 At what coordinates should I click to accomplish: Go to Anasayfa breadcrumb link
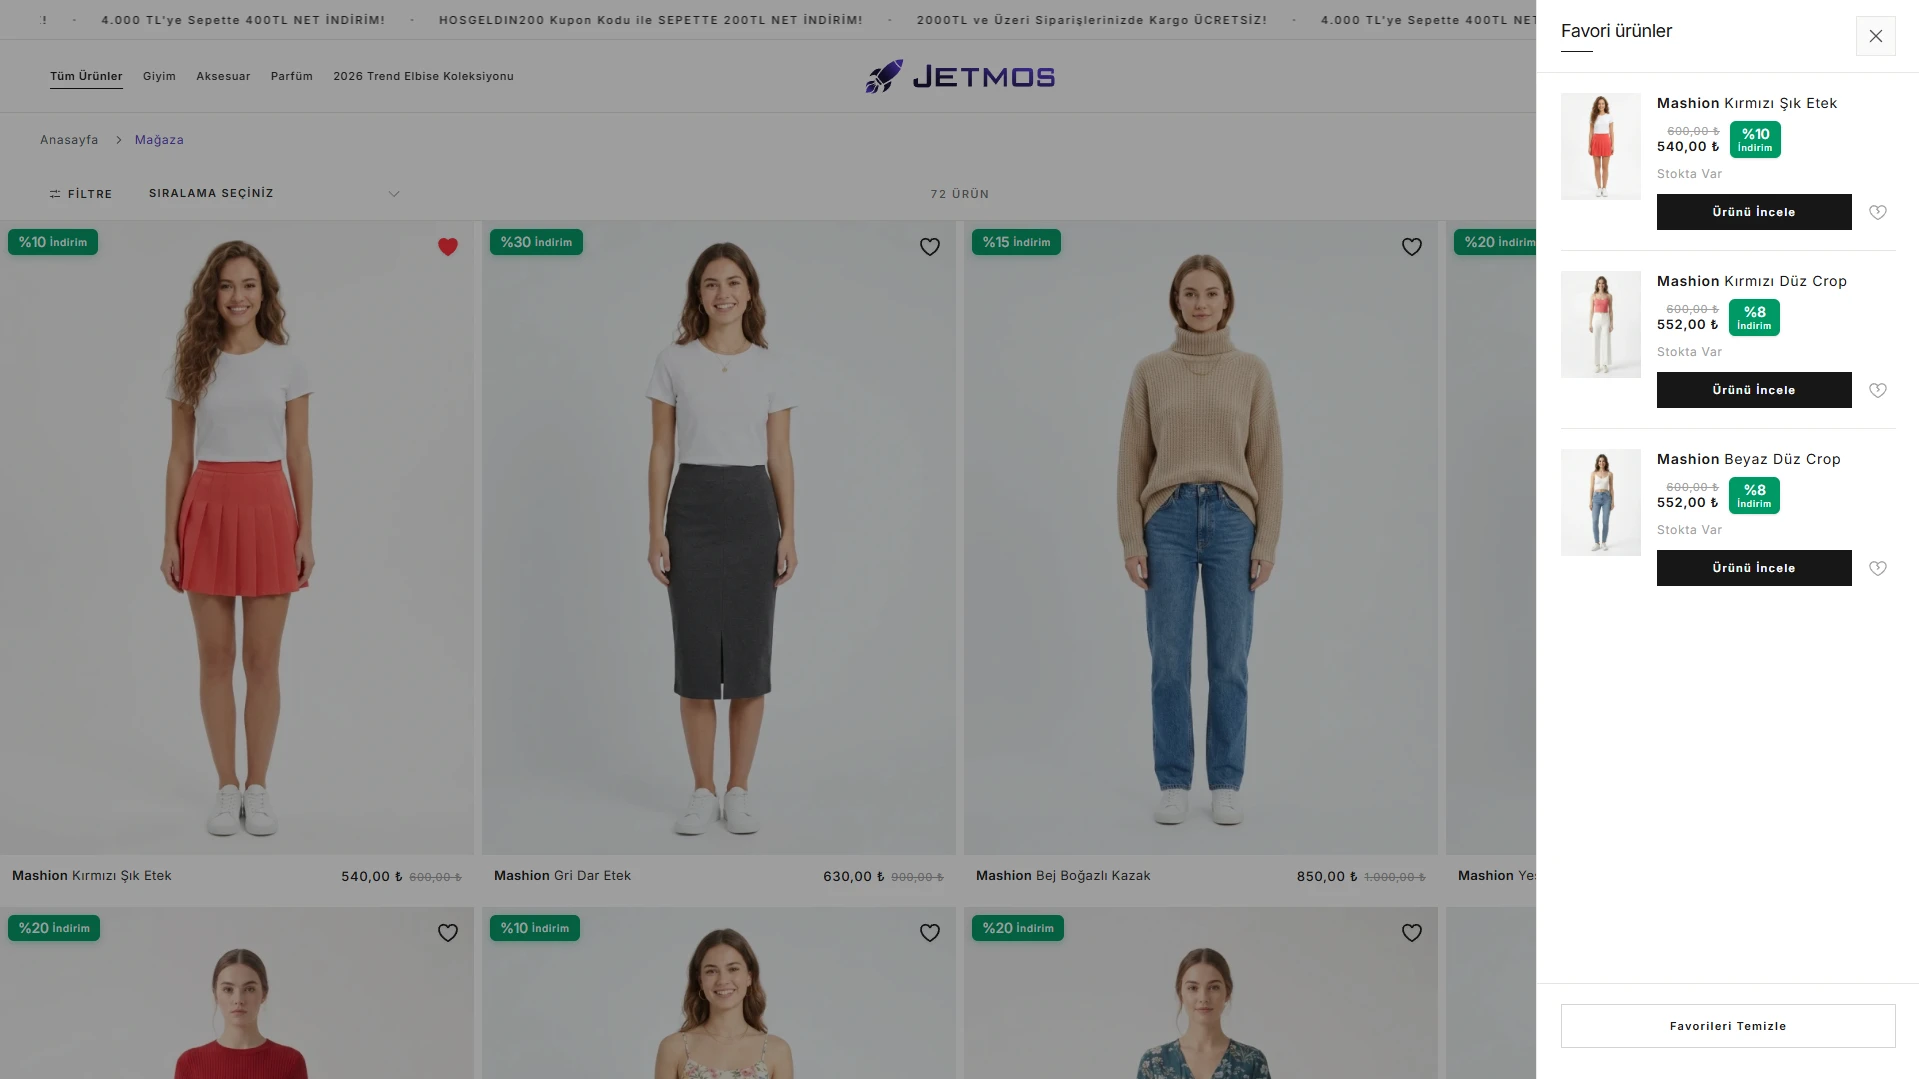(x=69, y=140)
